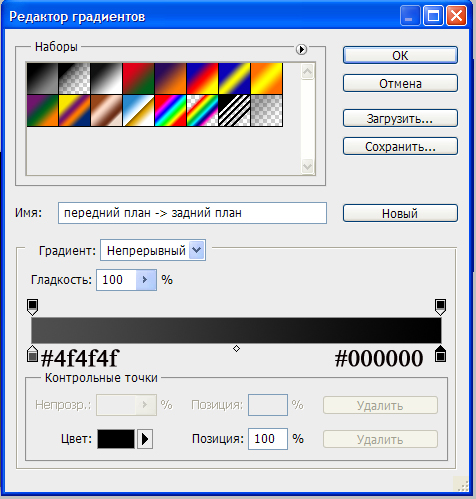Click the presets list scroll down arrow
The height and width of the screenshot is (499, 476).
pos(307,166)
